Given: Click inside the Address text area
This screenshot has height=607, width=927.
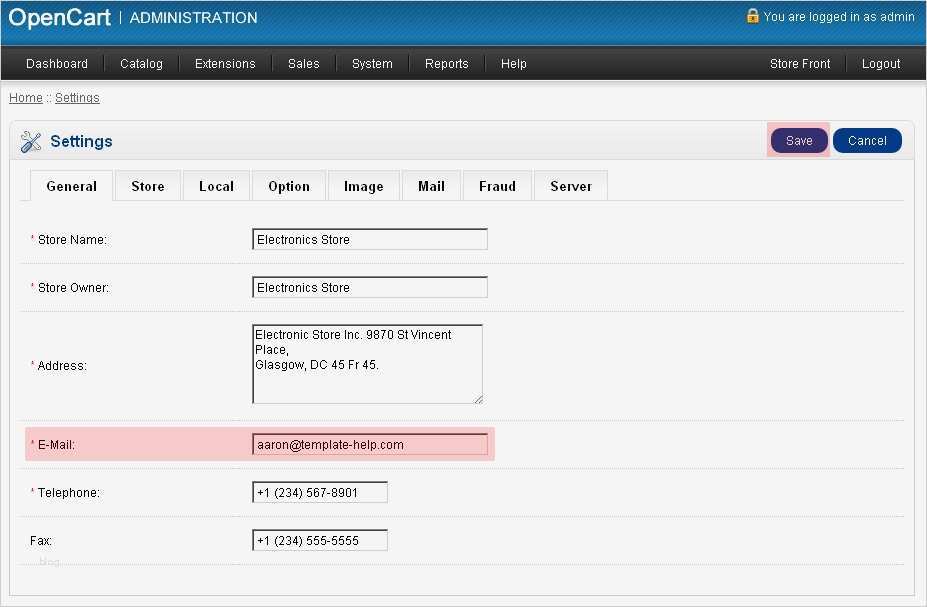Looking at the screenshot, I should tap(368, 364).
